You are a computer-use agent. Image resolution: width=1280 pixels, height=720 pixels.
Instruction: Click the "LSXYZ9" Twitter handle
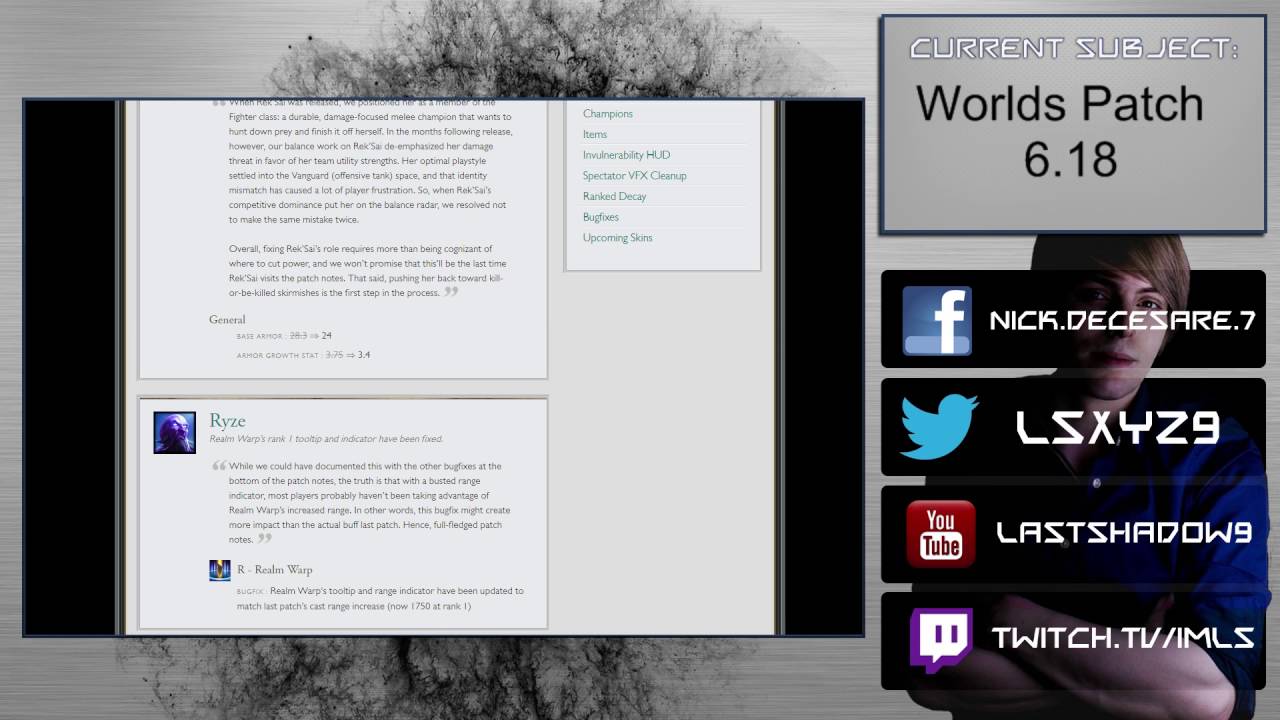[1118, 428]
